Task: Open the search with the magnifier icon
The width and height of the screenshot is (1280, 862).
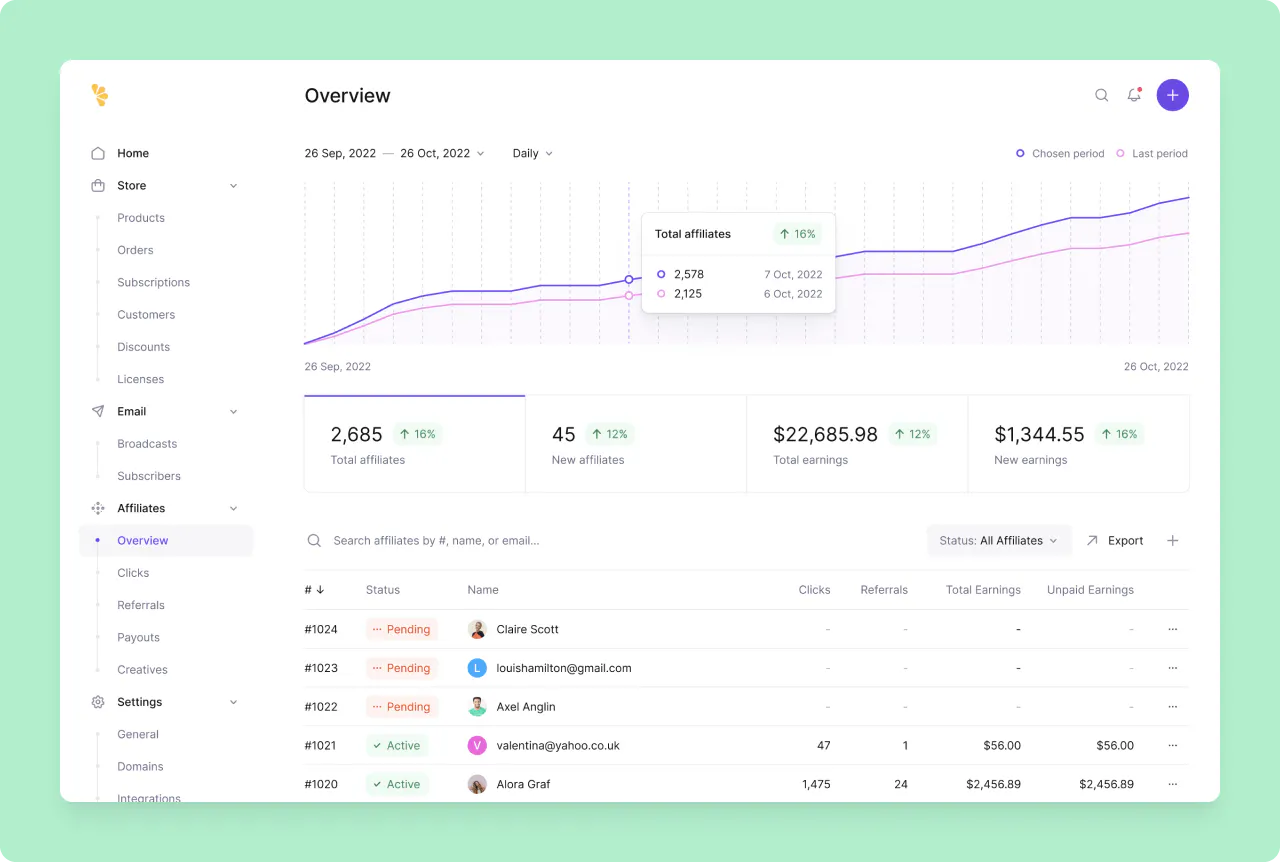Action: point(1101,95)
